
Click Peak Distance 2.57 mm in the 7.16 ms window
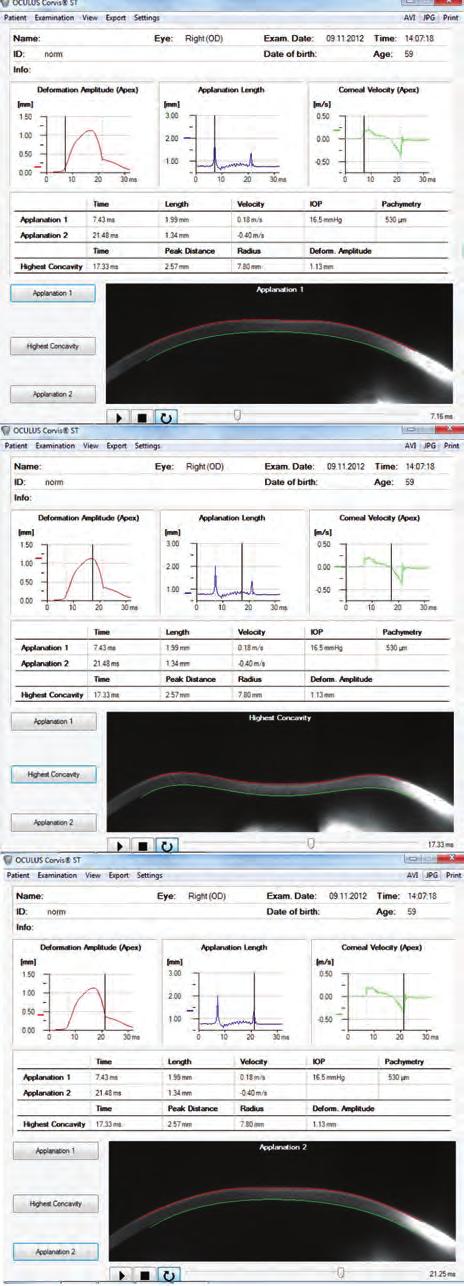[x=177, y=267]
